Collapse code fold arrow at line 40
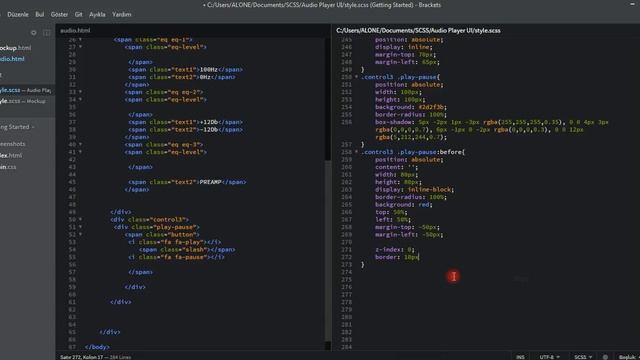640x360 pixels. (x=80, y=144)
